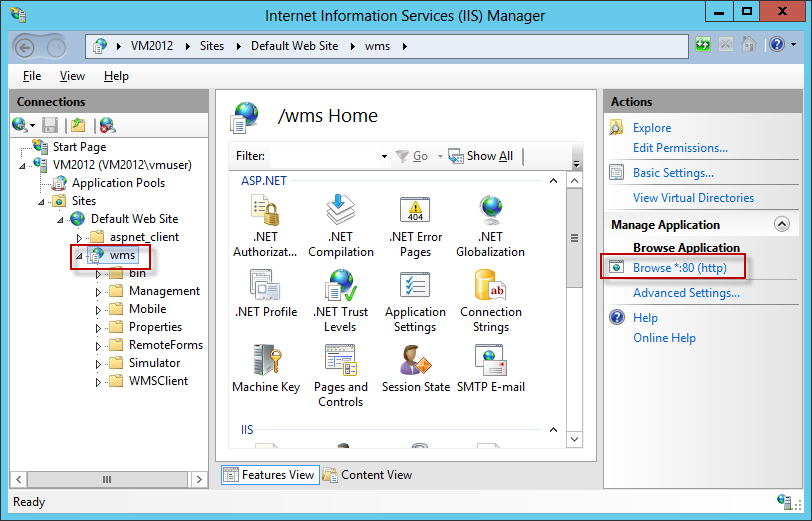This screenshot has width=812, height=521.
Task: Click the home icon in navigation bar
Action: [x=748, y=45]
